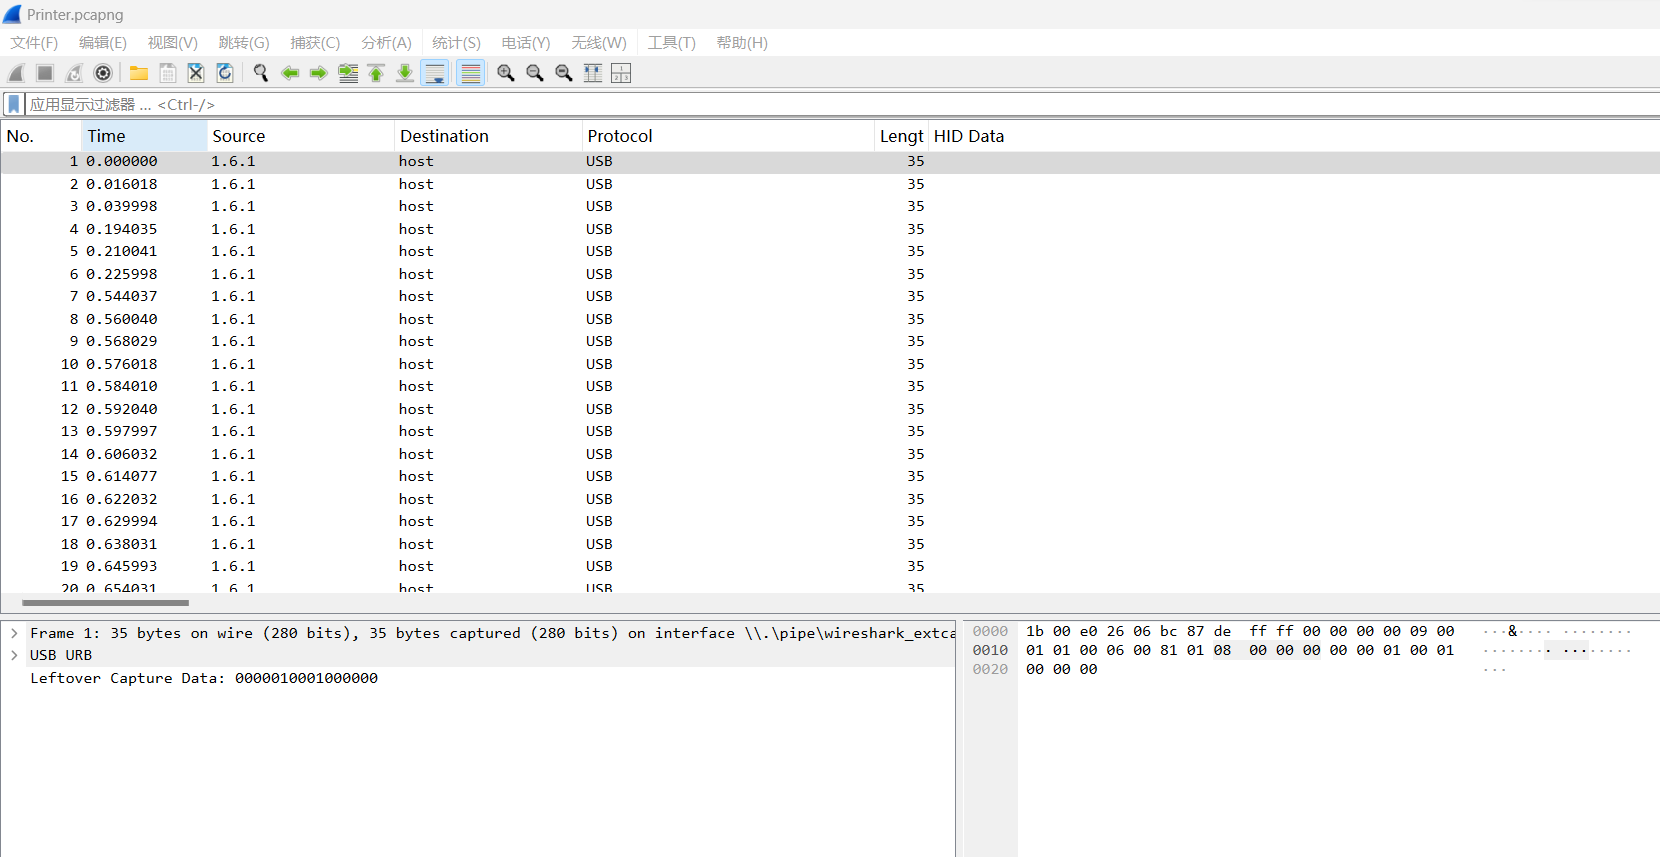
Task: Click the zoom out icon
Action: tap(535, 73)
